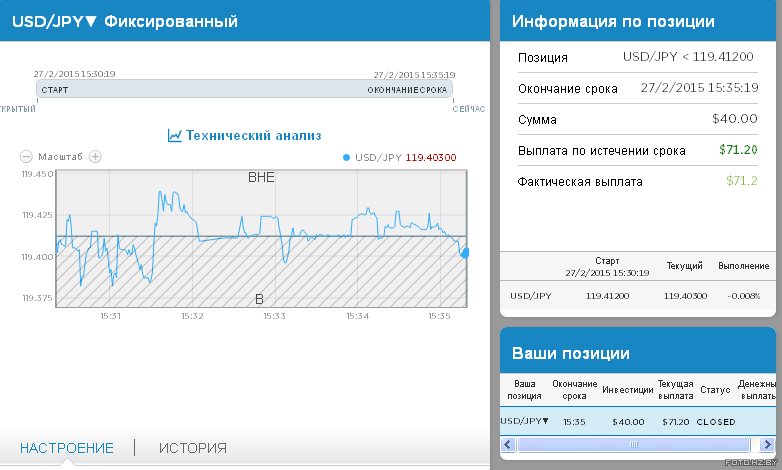Viewport: 782px width, 470px height.
Task: Click current price dot on chart
Action: click(x=465, y=253)
